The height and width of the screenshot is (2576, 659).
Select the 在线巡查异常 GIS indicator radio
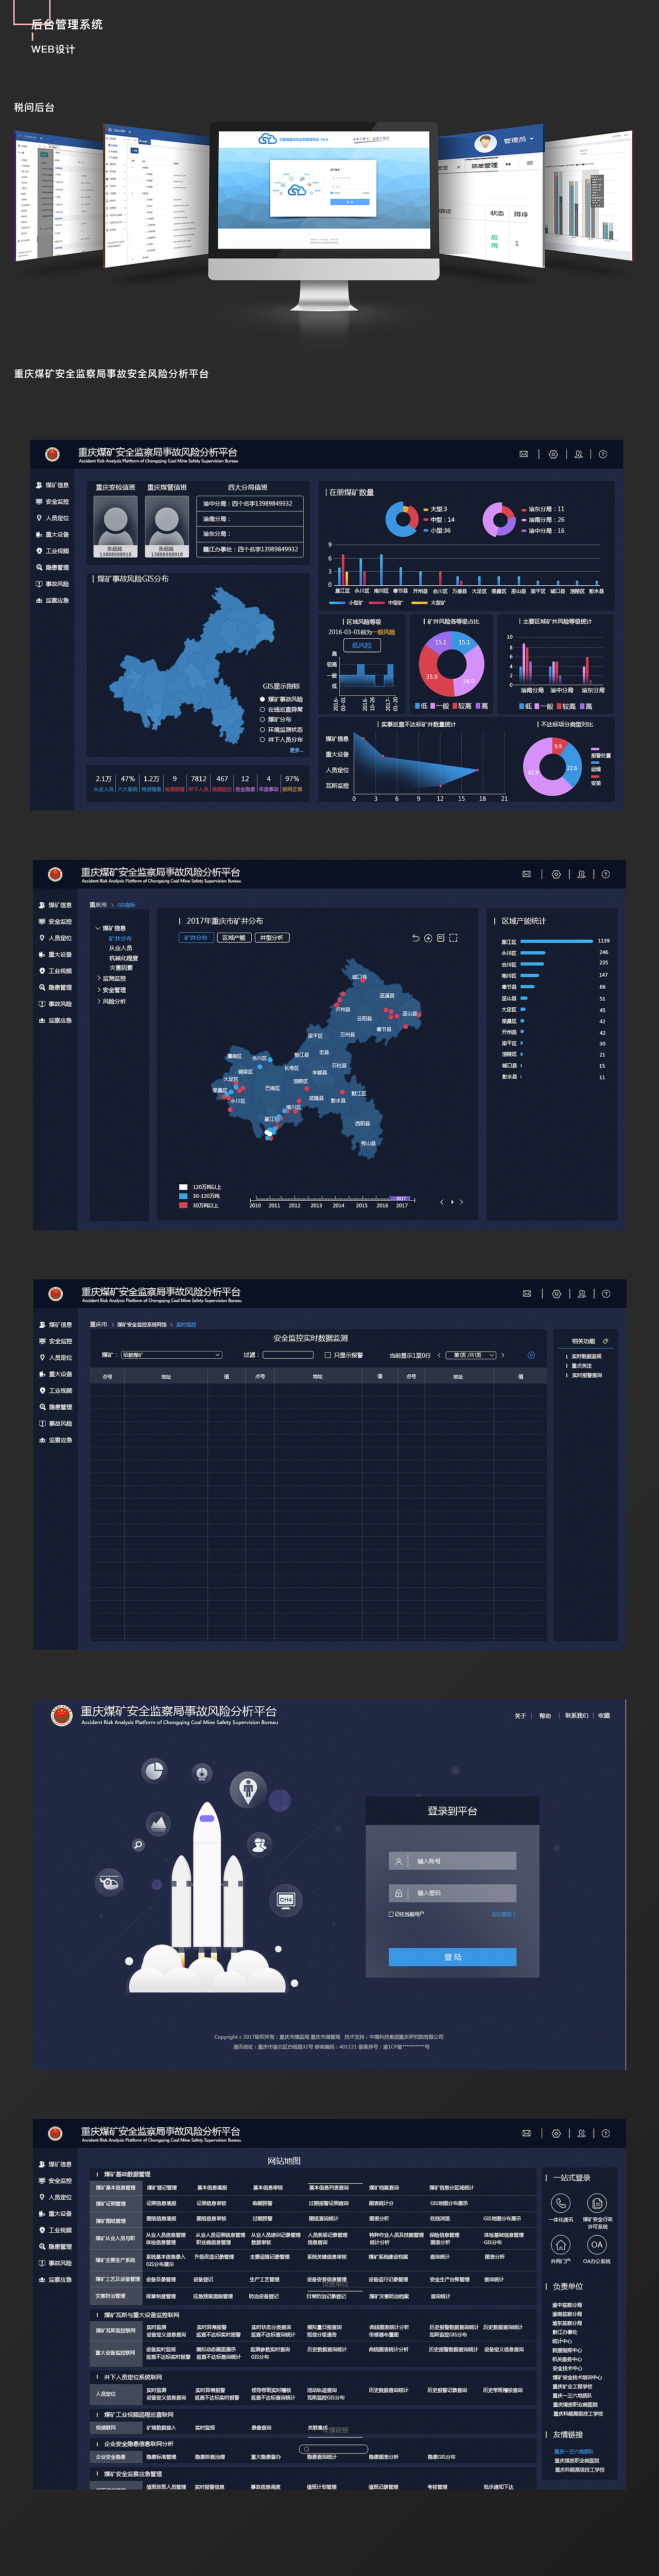tap(263, 709)
